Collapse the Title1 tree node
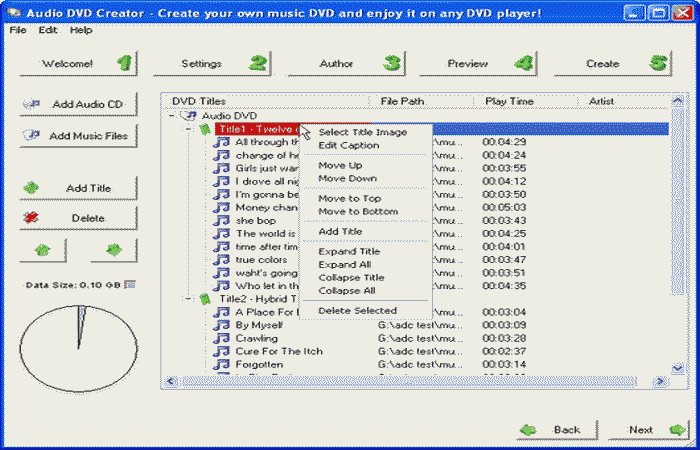Viewport: 700px width, 450px height. coord(188,129)
